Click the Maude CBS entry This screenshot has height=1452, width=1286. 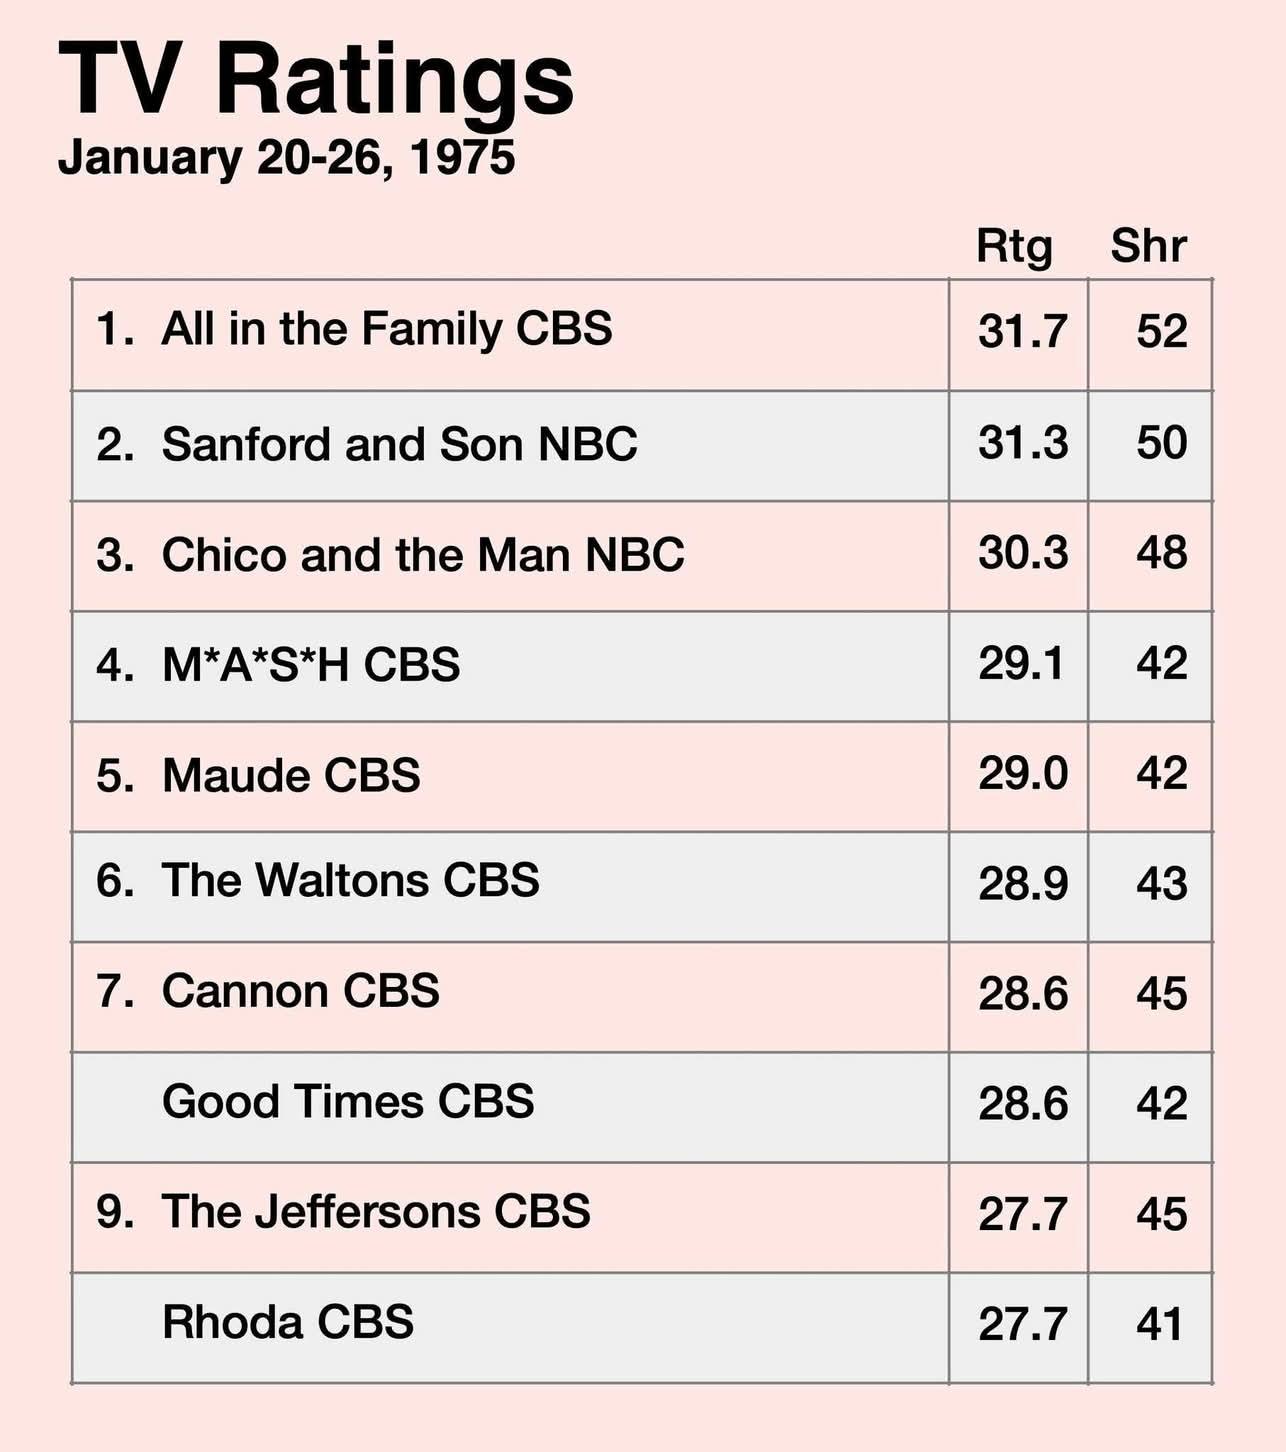point(291,776)
